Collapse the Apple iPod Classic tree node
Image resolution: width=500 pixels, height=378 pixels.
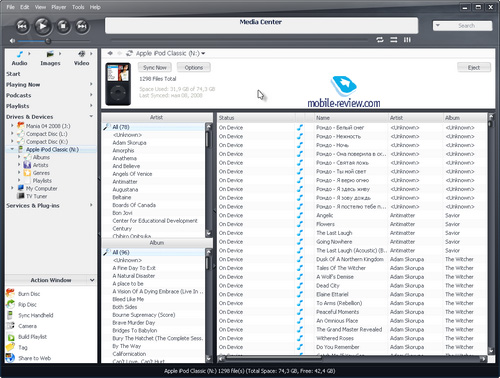12,149
